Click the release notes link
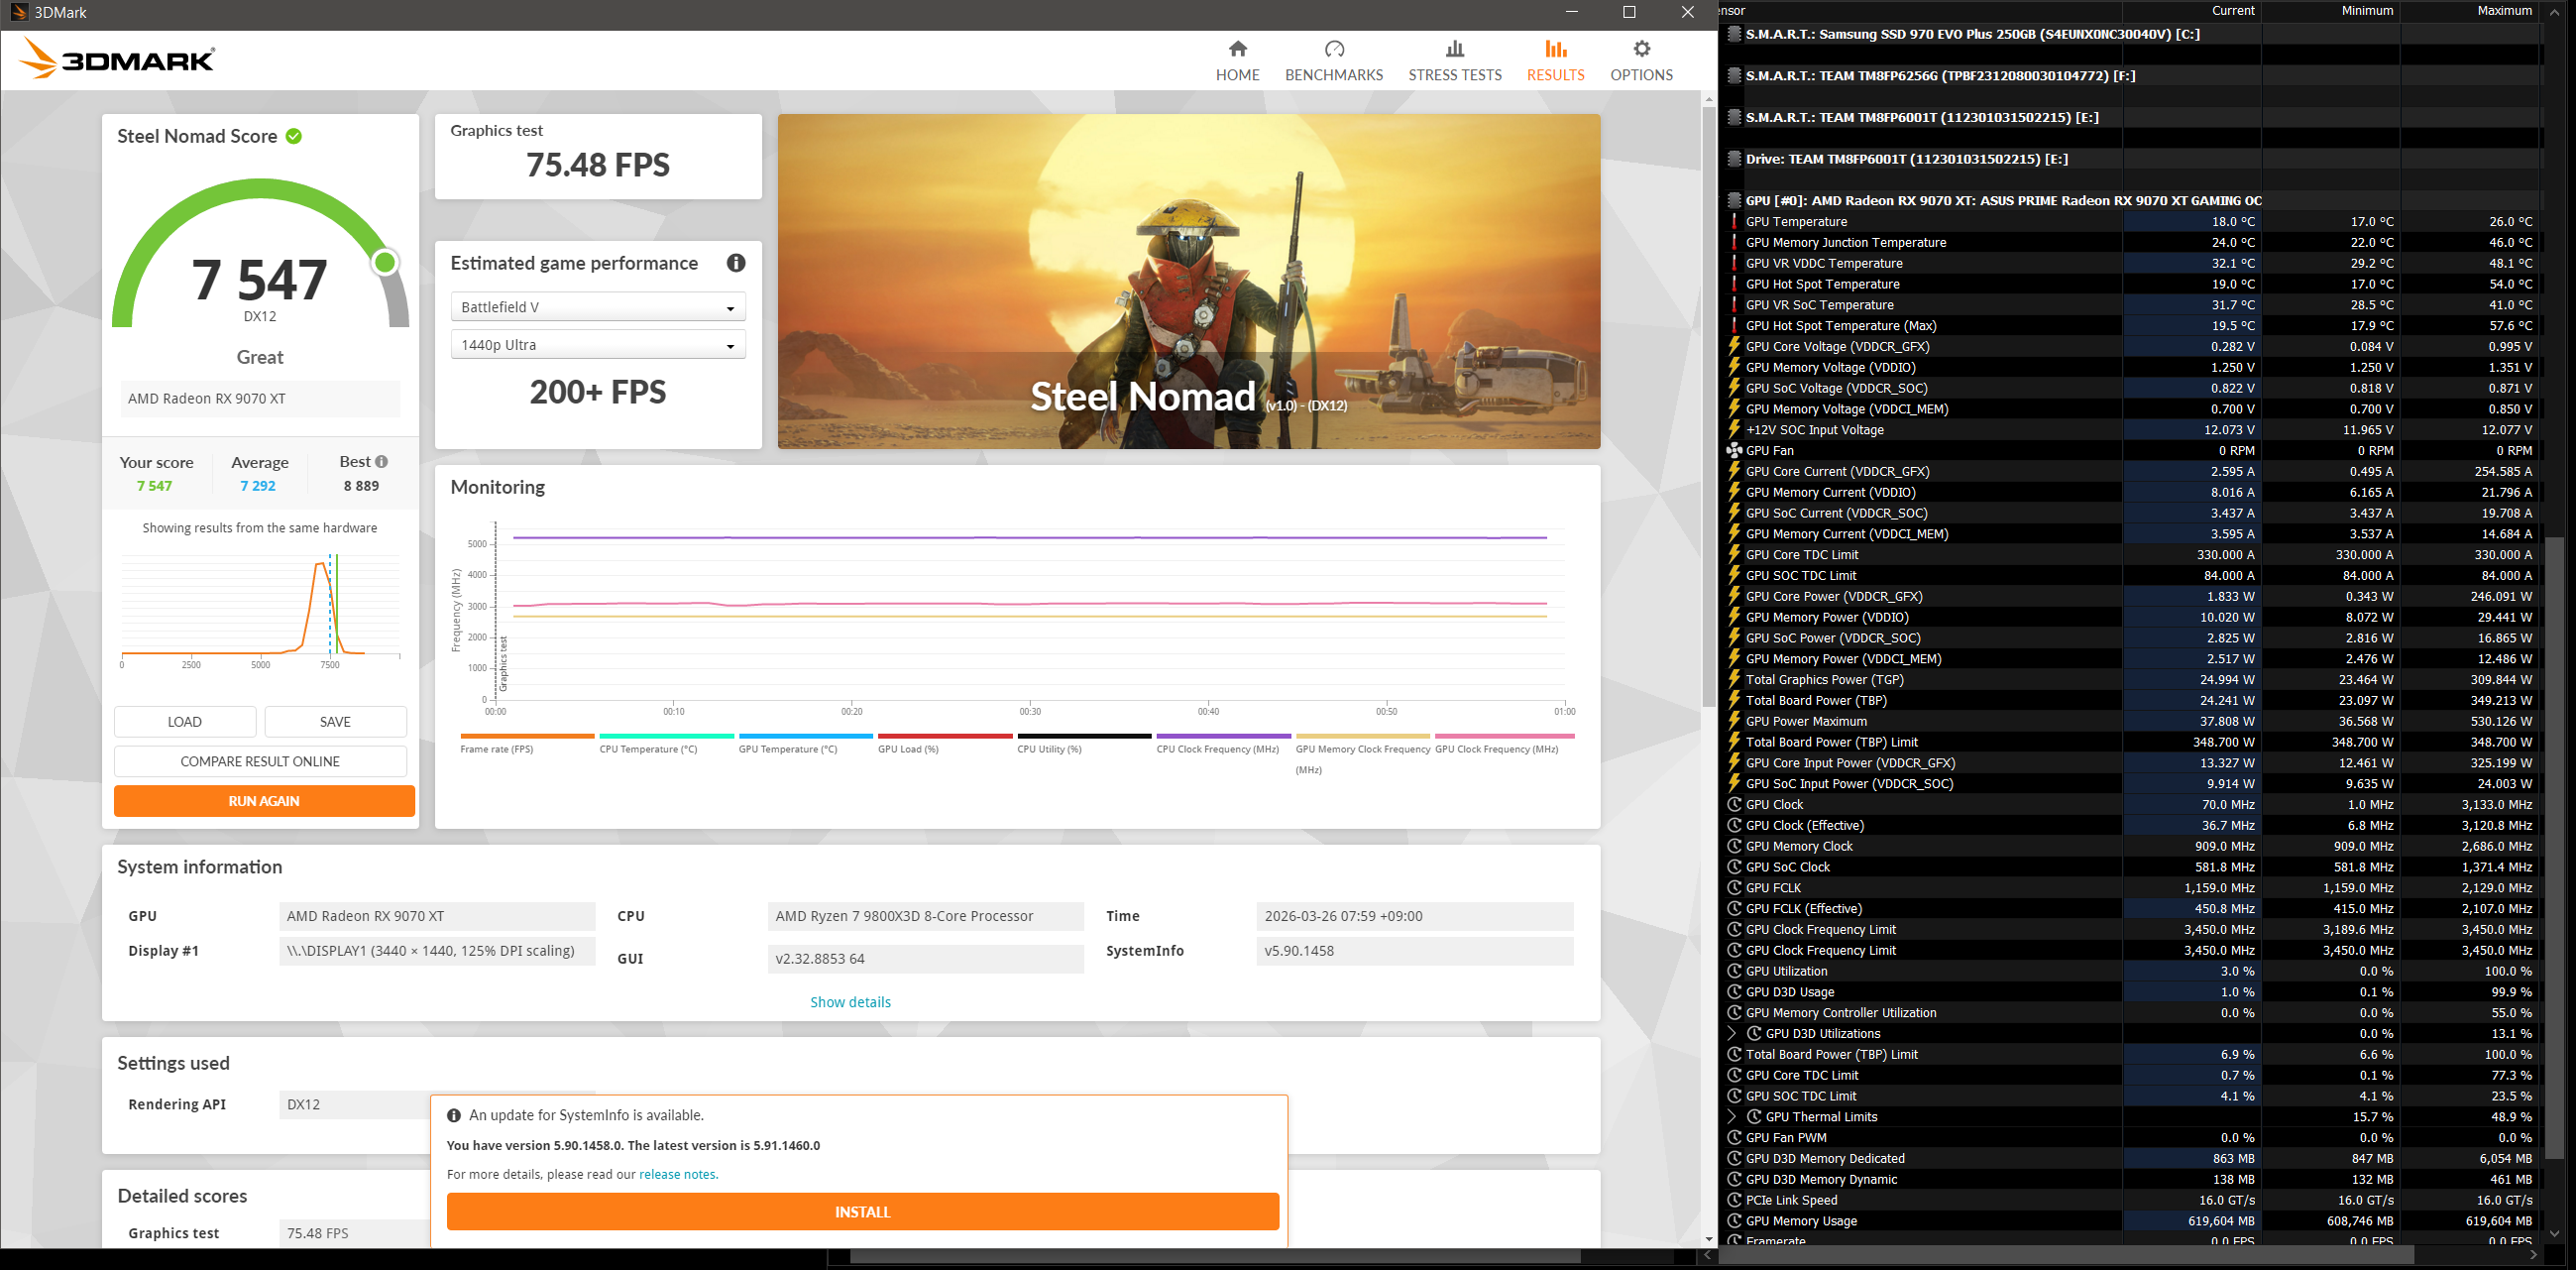The height and width of the screenshot is (1270, 2576). 677,1174
